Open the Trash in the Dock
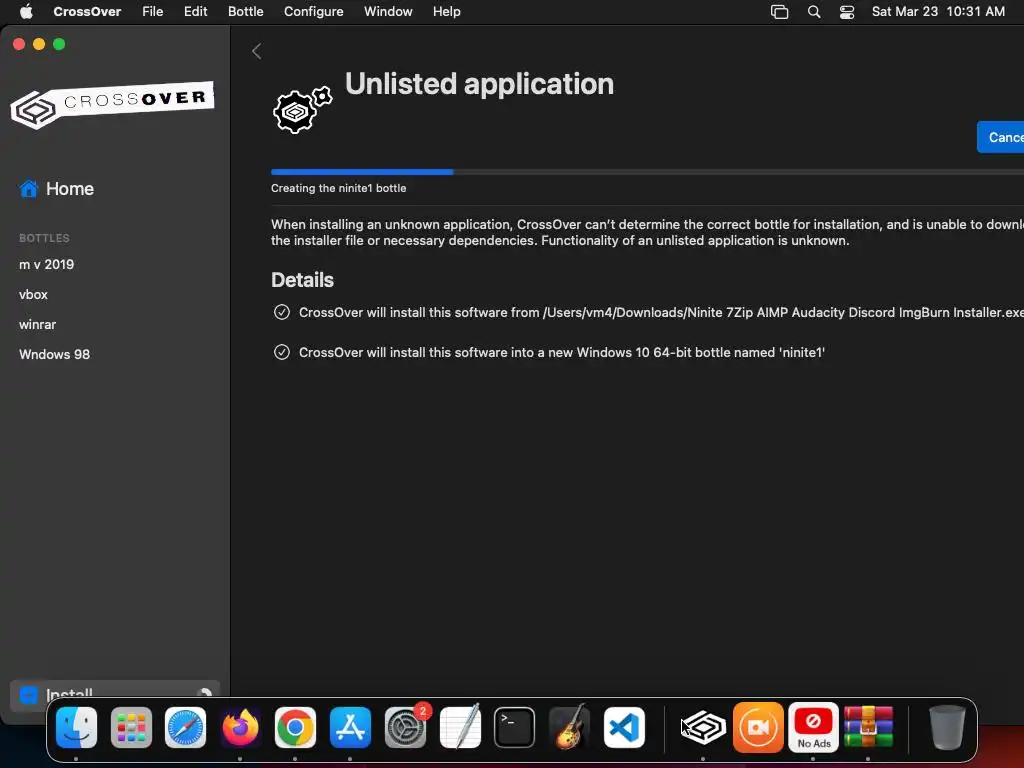Viewport: 1024px width, 768px height. (947, 728)
